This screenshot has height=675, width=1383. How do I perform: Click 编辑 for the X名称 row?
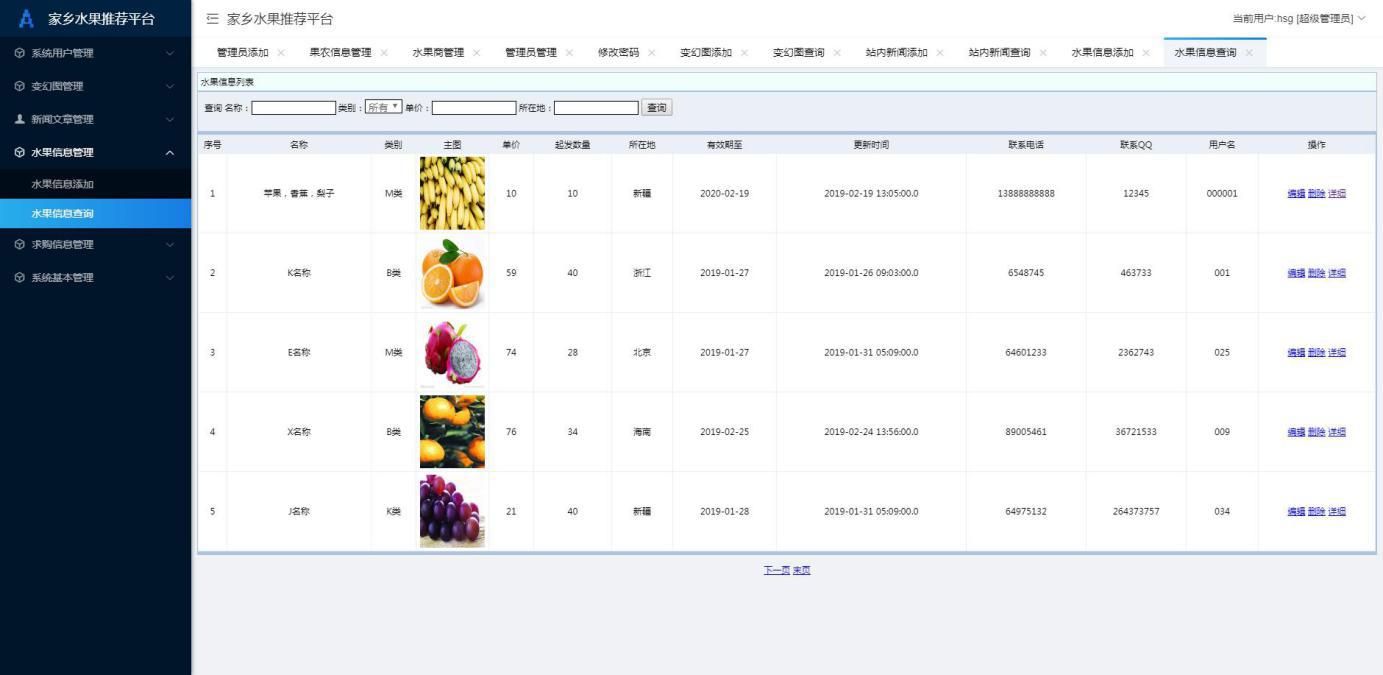[x=1296, y=432]
